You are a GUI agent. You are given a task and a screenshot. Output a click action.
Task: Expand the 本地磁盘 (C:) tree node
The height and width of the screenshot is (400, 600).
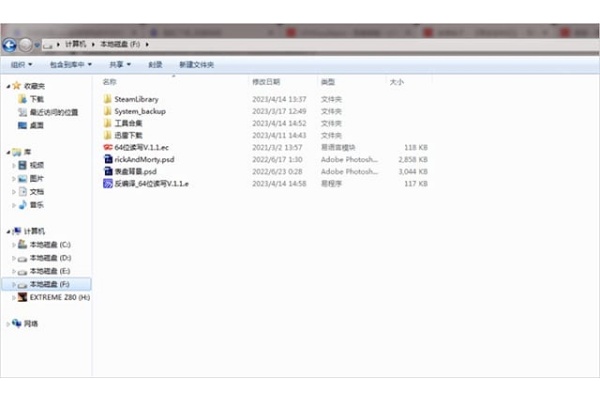[x=13, y=245]
